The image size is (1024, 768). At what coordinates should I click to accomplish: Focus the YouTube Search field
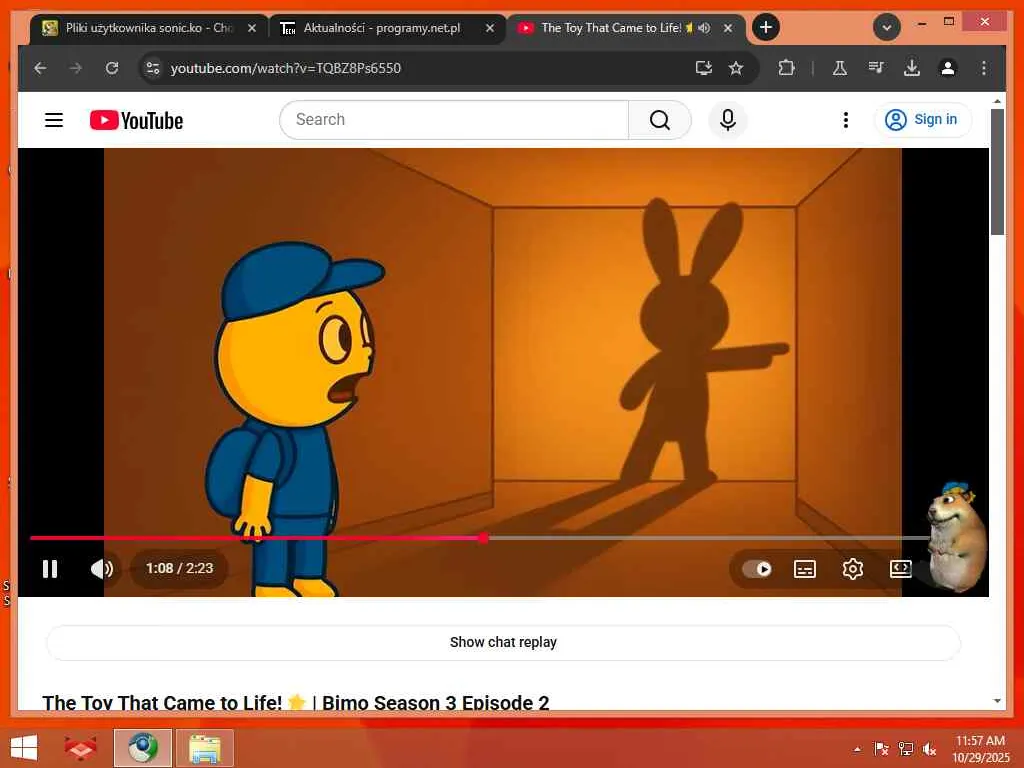point(454,120)
